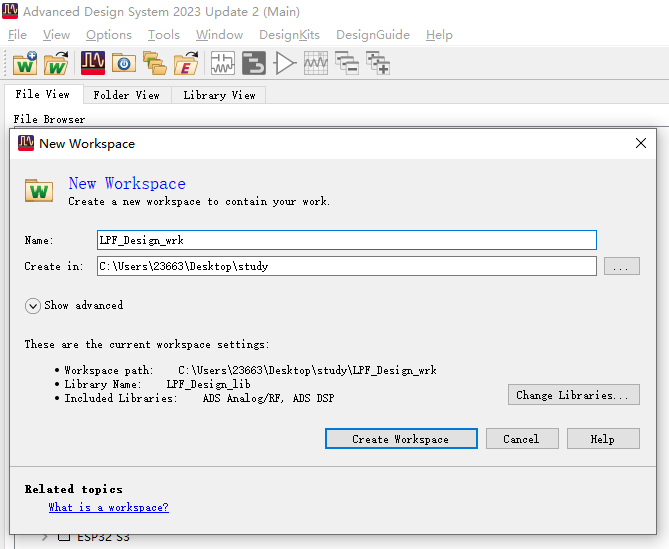
Task: Open the 'What is a workspace?' link
Action: click(108, 507)
